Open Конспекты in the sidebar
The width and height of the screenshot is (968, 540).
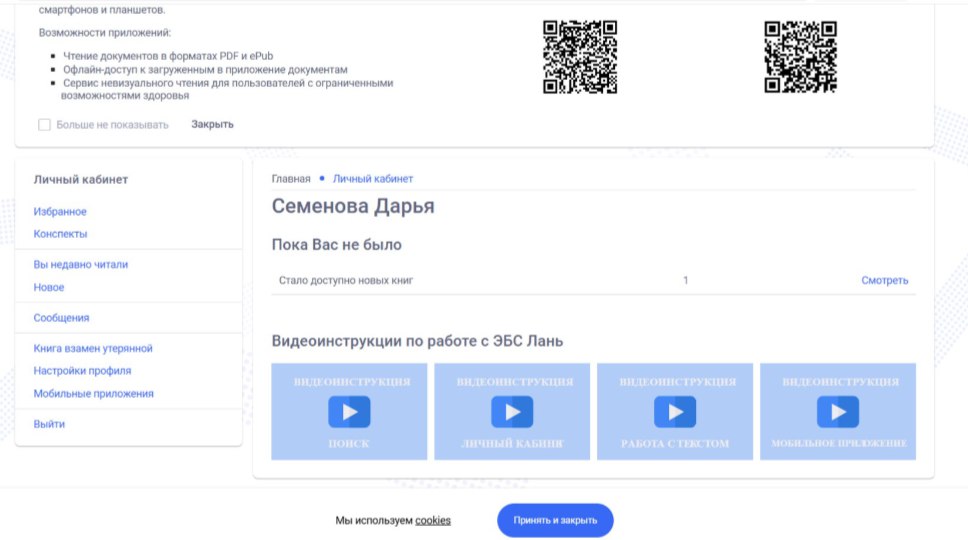tap(60, 234)
